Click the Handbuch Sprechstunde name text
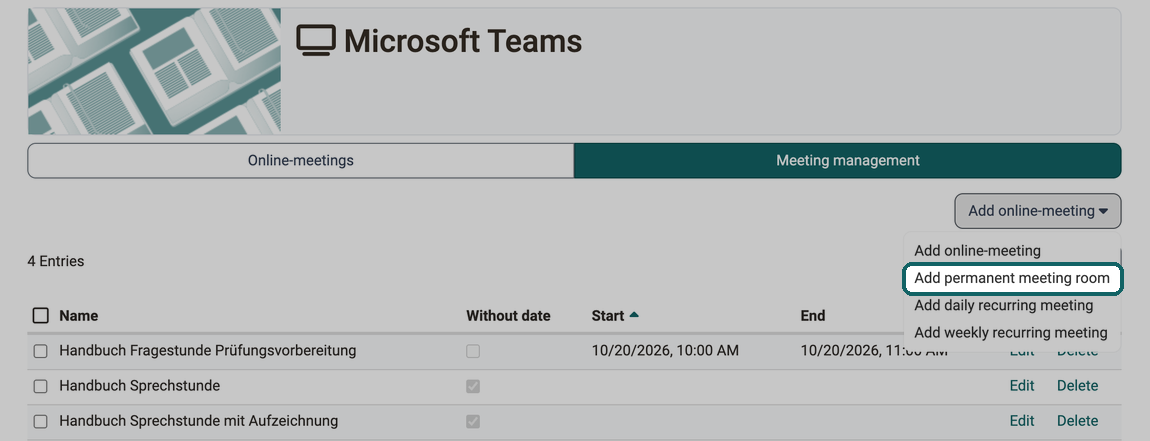 (139, 386)
